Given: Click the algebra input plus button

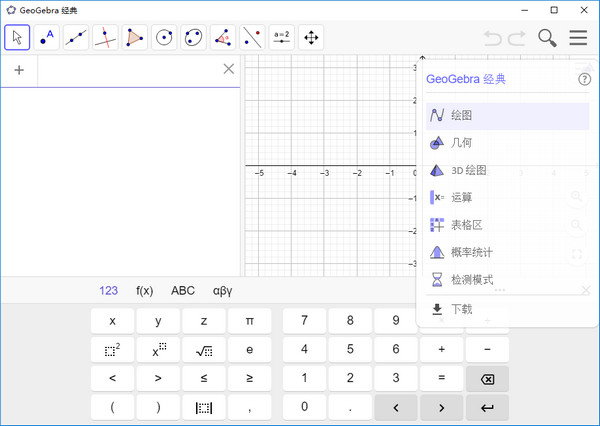Looking at the screenshot, I should [19, 69].
